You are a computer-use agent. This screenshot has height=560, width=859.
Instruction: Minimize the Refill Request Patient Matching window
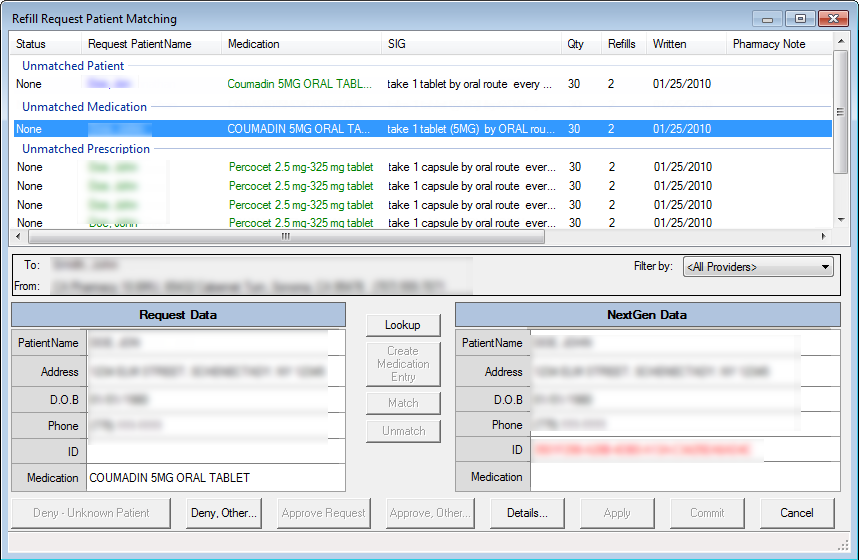point(767,19)
